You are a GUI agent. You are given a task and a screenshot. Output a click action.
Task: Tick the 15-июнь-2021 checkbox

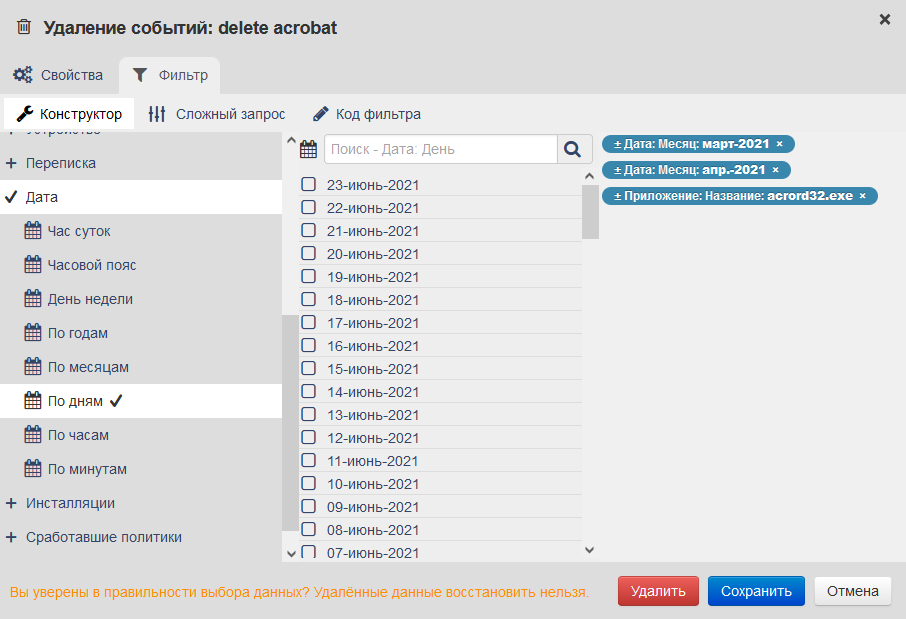[309, 369]
